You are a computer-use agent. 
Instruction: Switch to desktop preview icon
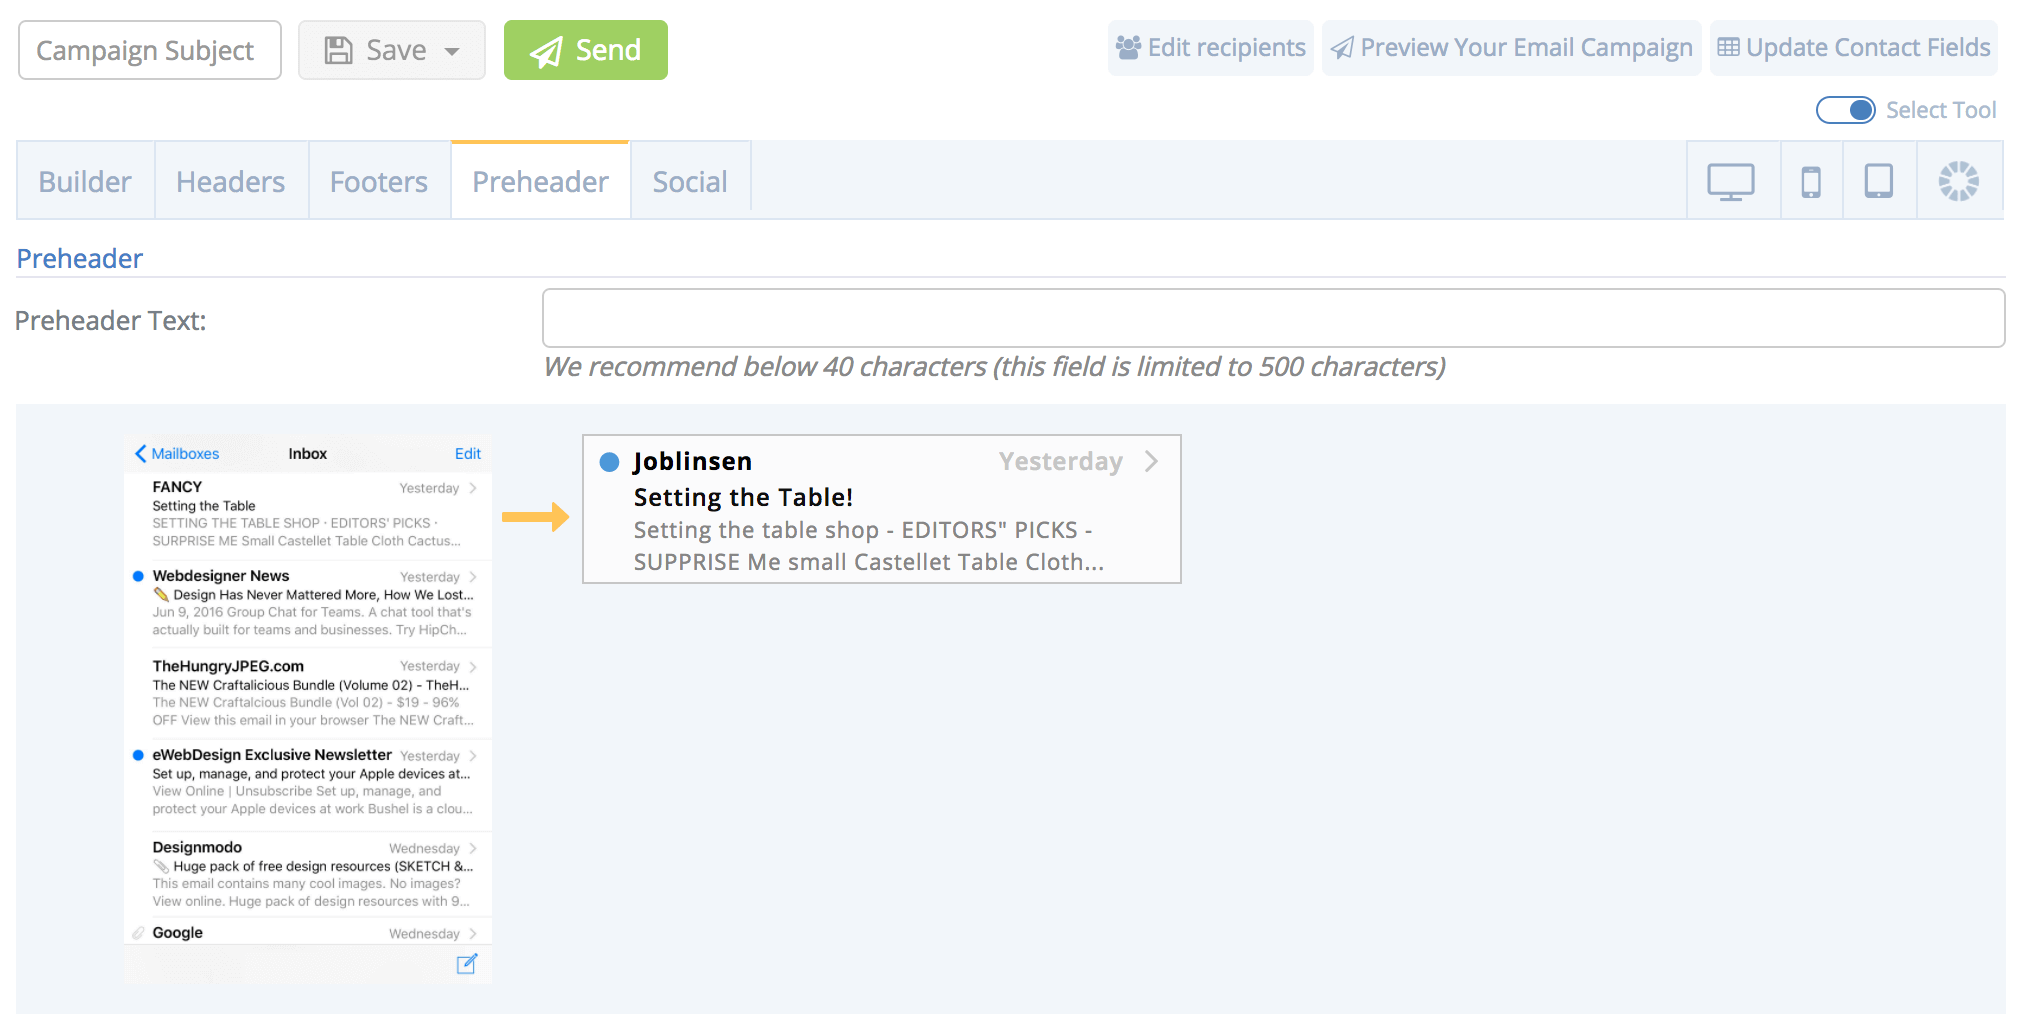(1731, 182)
